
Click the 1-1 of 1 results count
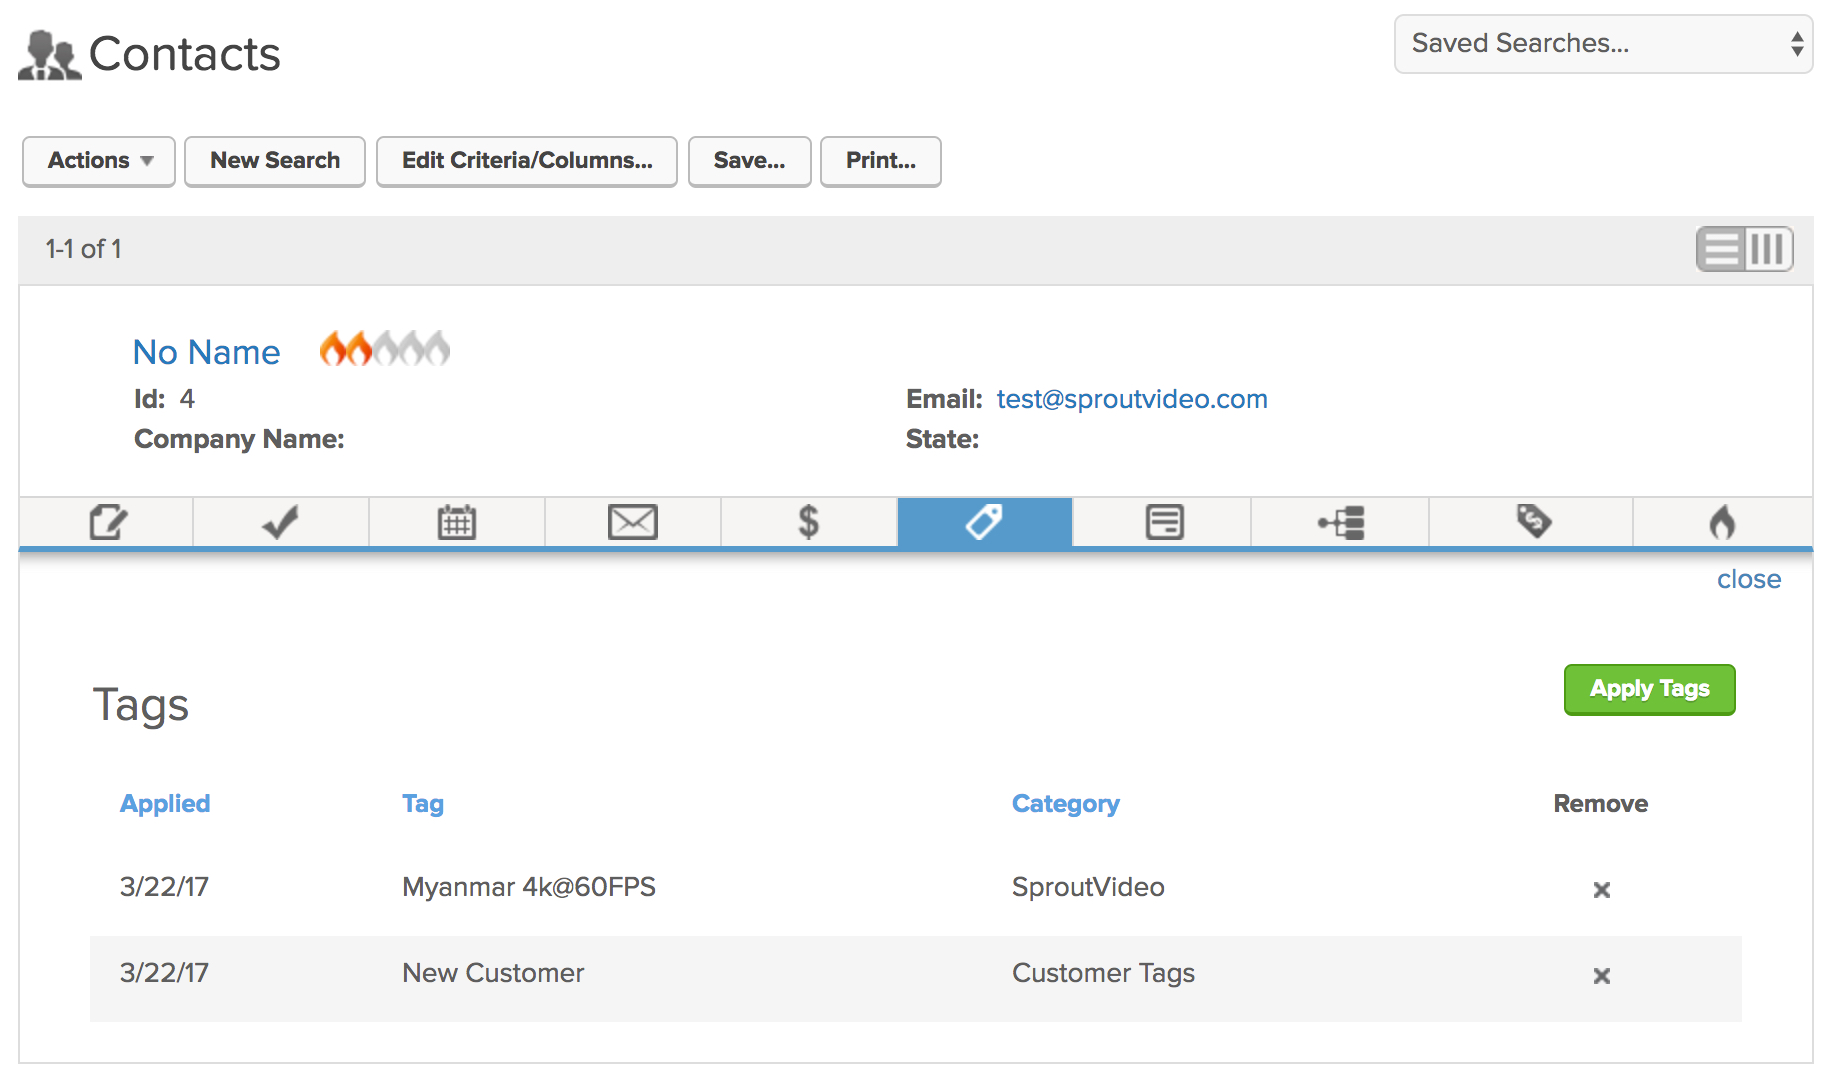[x=84, y=249]
